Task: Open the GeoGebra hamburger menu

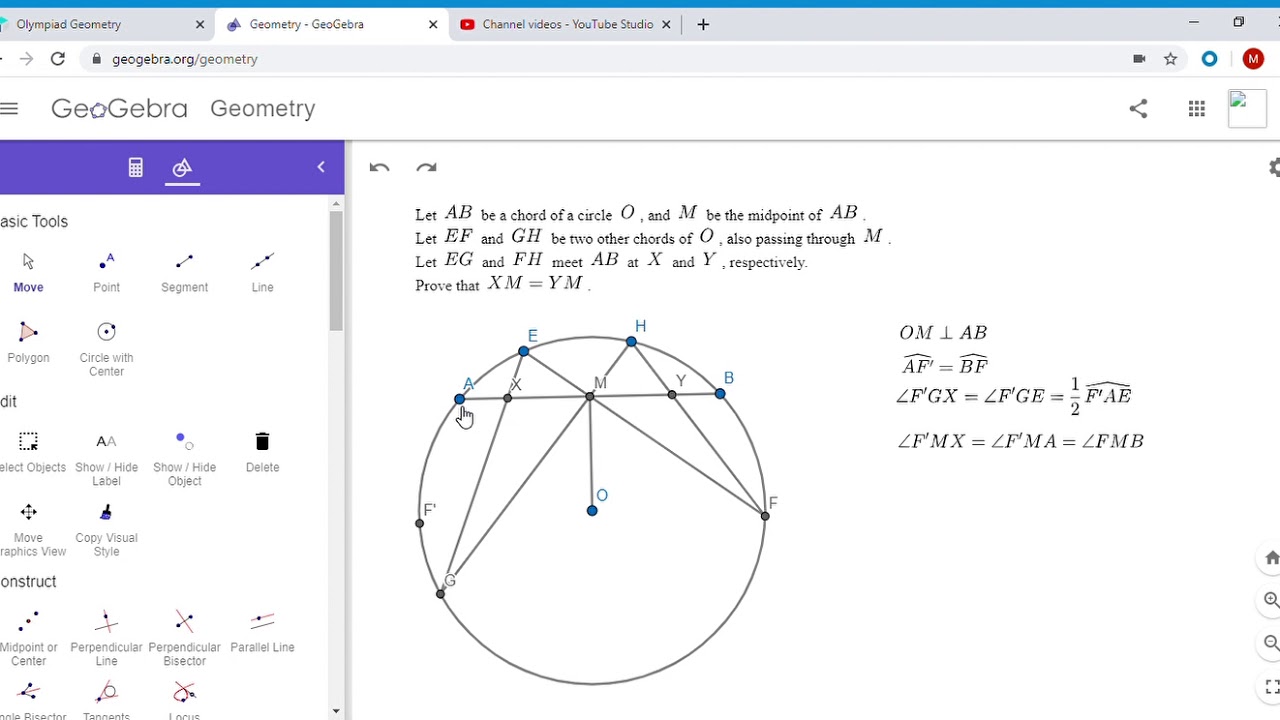Action: pos(9,108)
